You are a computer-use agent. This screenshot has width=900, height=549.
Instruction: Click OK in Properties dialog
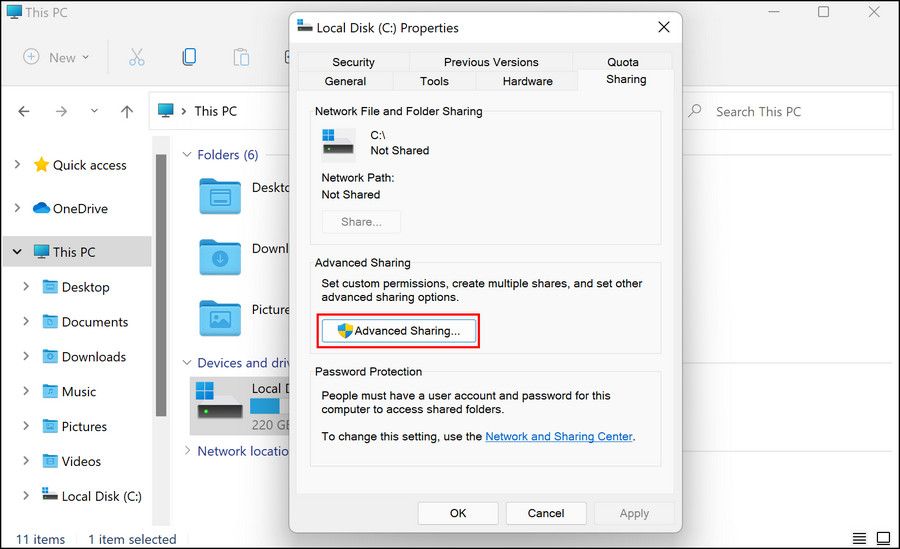pos(458,513)
